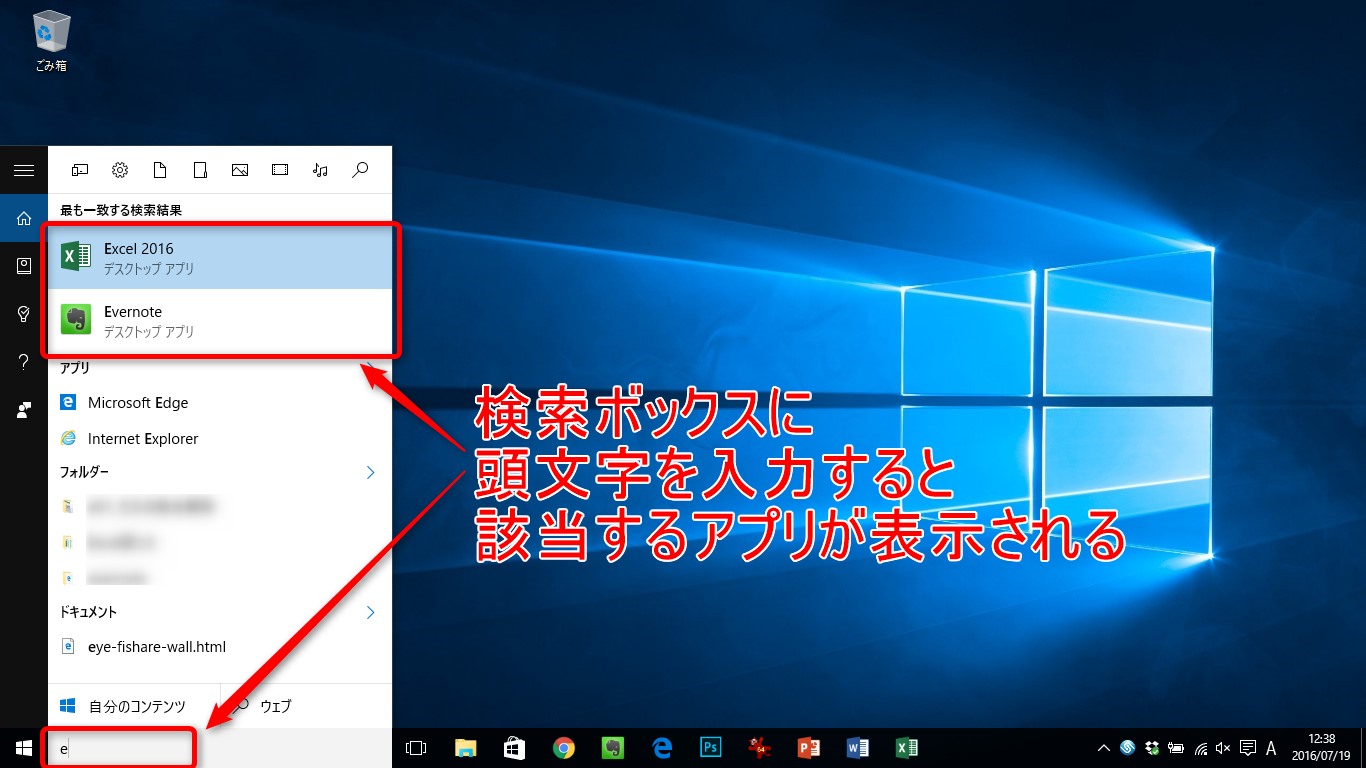Viewport: 1366px width, 768px height.
Task: Open the Excel 2016 search result
Action: [x=220, y=257]
